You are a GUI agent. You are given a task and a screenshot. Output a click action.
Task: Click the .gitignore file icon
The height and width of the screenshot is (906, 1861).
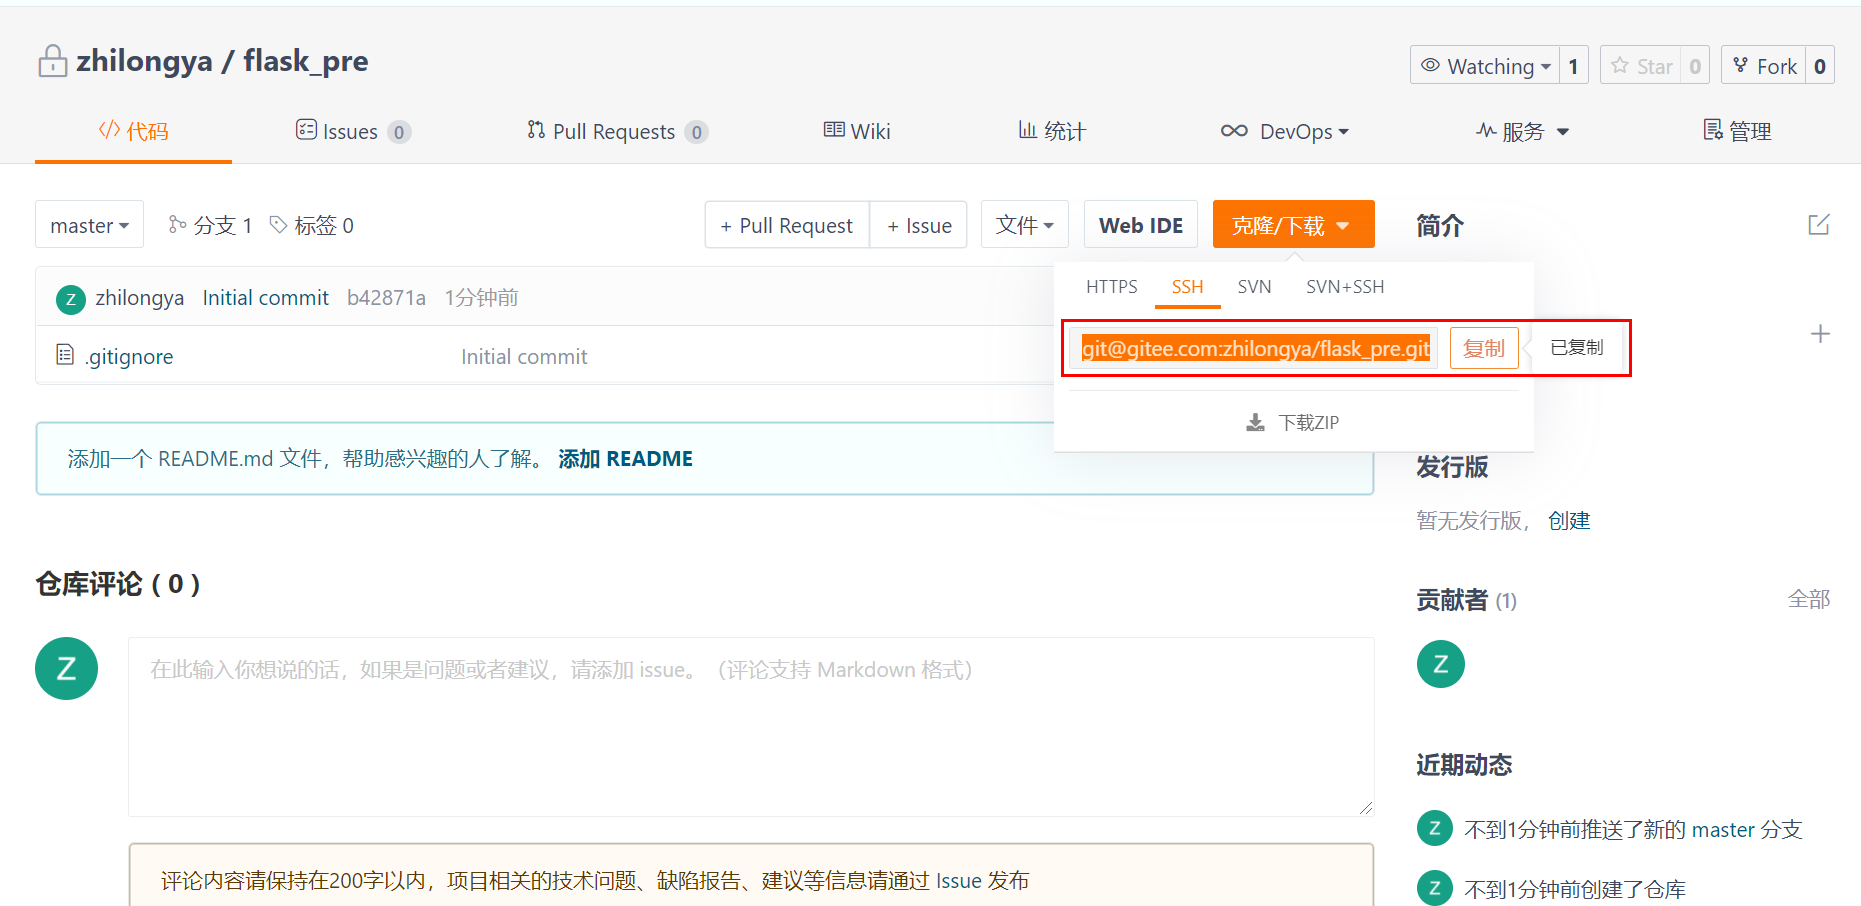click(65, 355)
